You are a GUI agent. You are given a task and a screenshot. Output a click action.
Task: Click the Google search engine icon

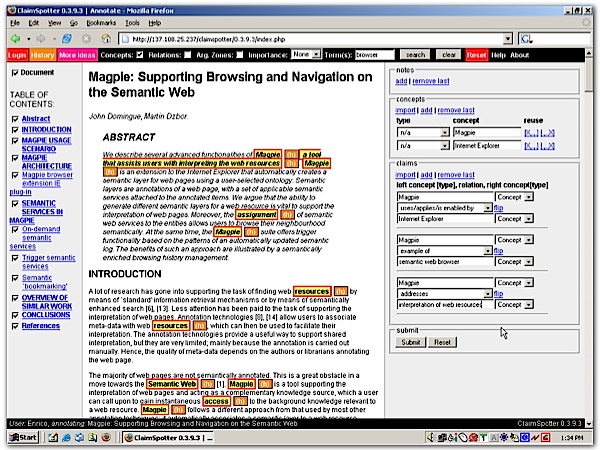coord(527,39)
